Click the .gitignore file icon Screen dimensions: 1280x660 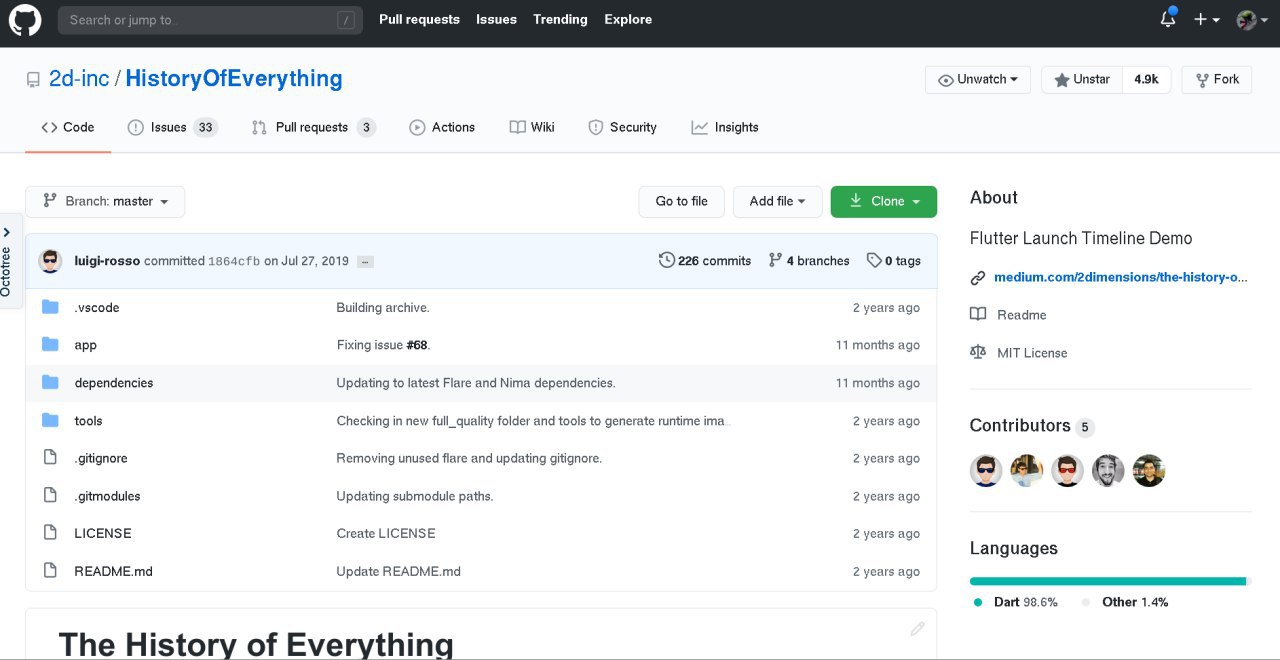point(50,457)
